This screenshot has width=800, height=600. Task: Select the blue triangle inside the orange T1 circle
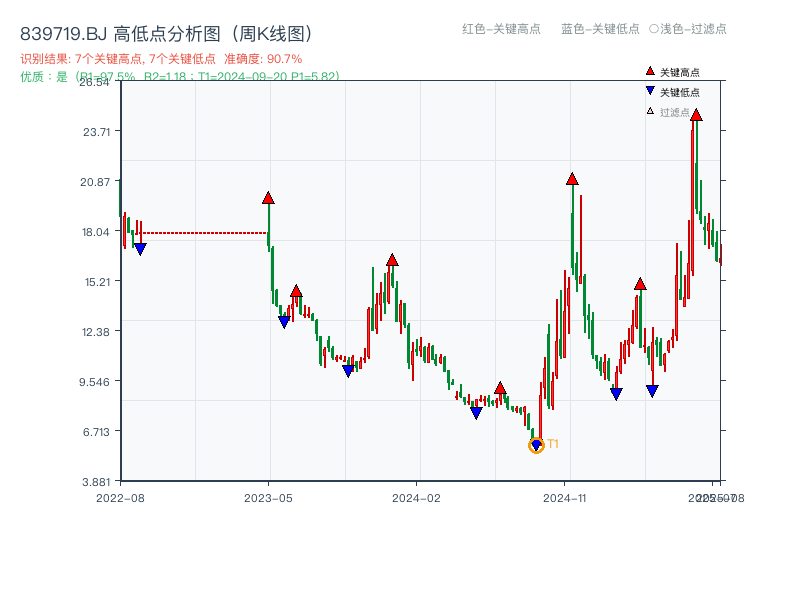tap(536, 443)
